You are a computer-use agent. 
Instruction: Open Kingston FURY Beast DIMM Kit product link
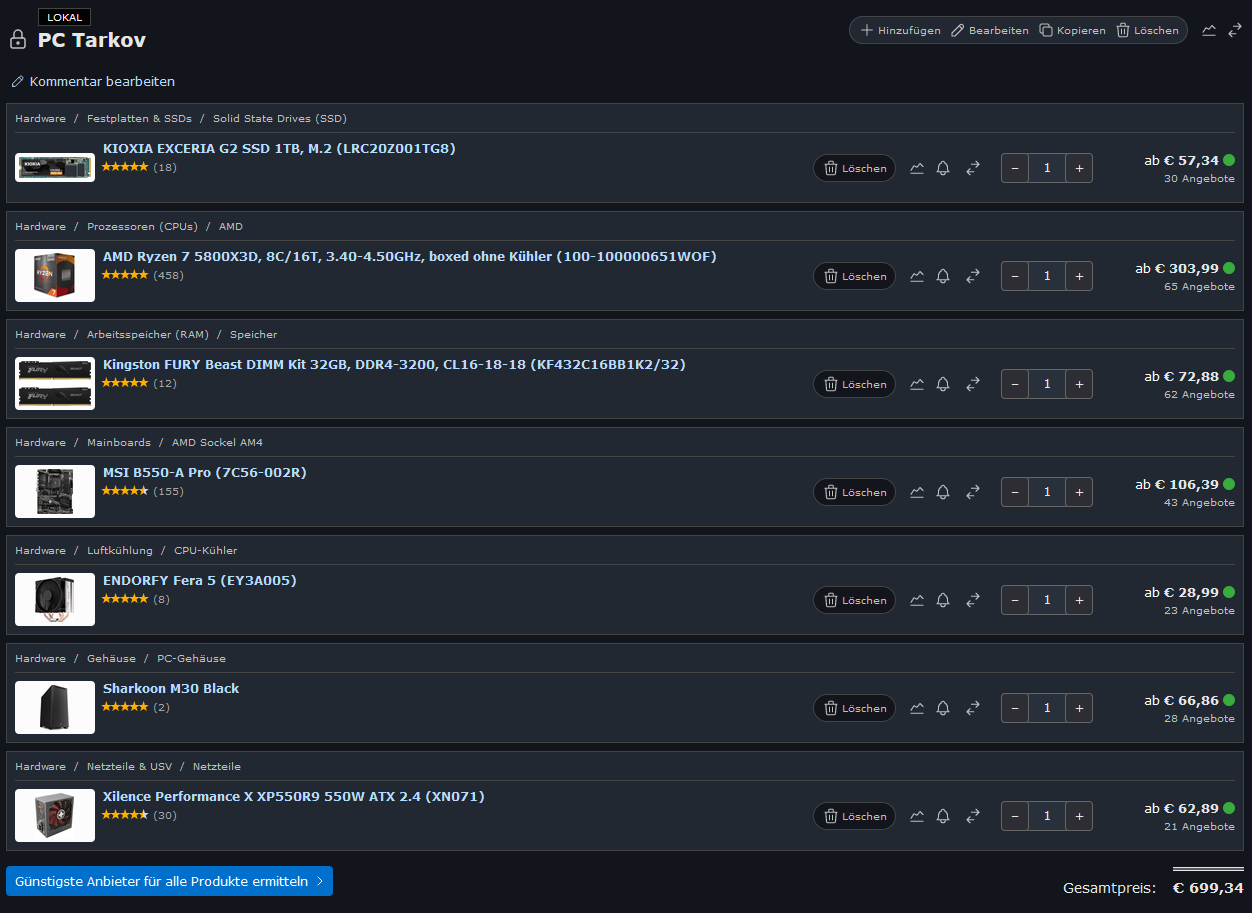pyautogui.click(x=394, y=364)
